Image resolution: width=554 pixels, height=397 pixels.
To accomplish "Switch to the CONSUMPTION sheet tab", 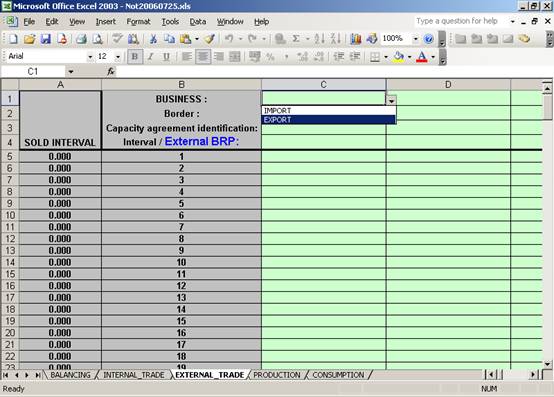I will click(x=338, y=375).
